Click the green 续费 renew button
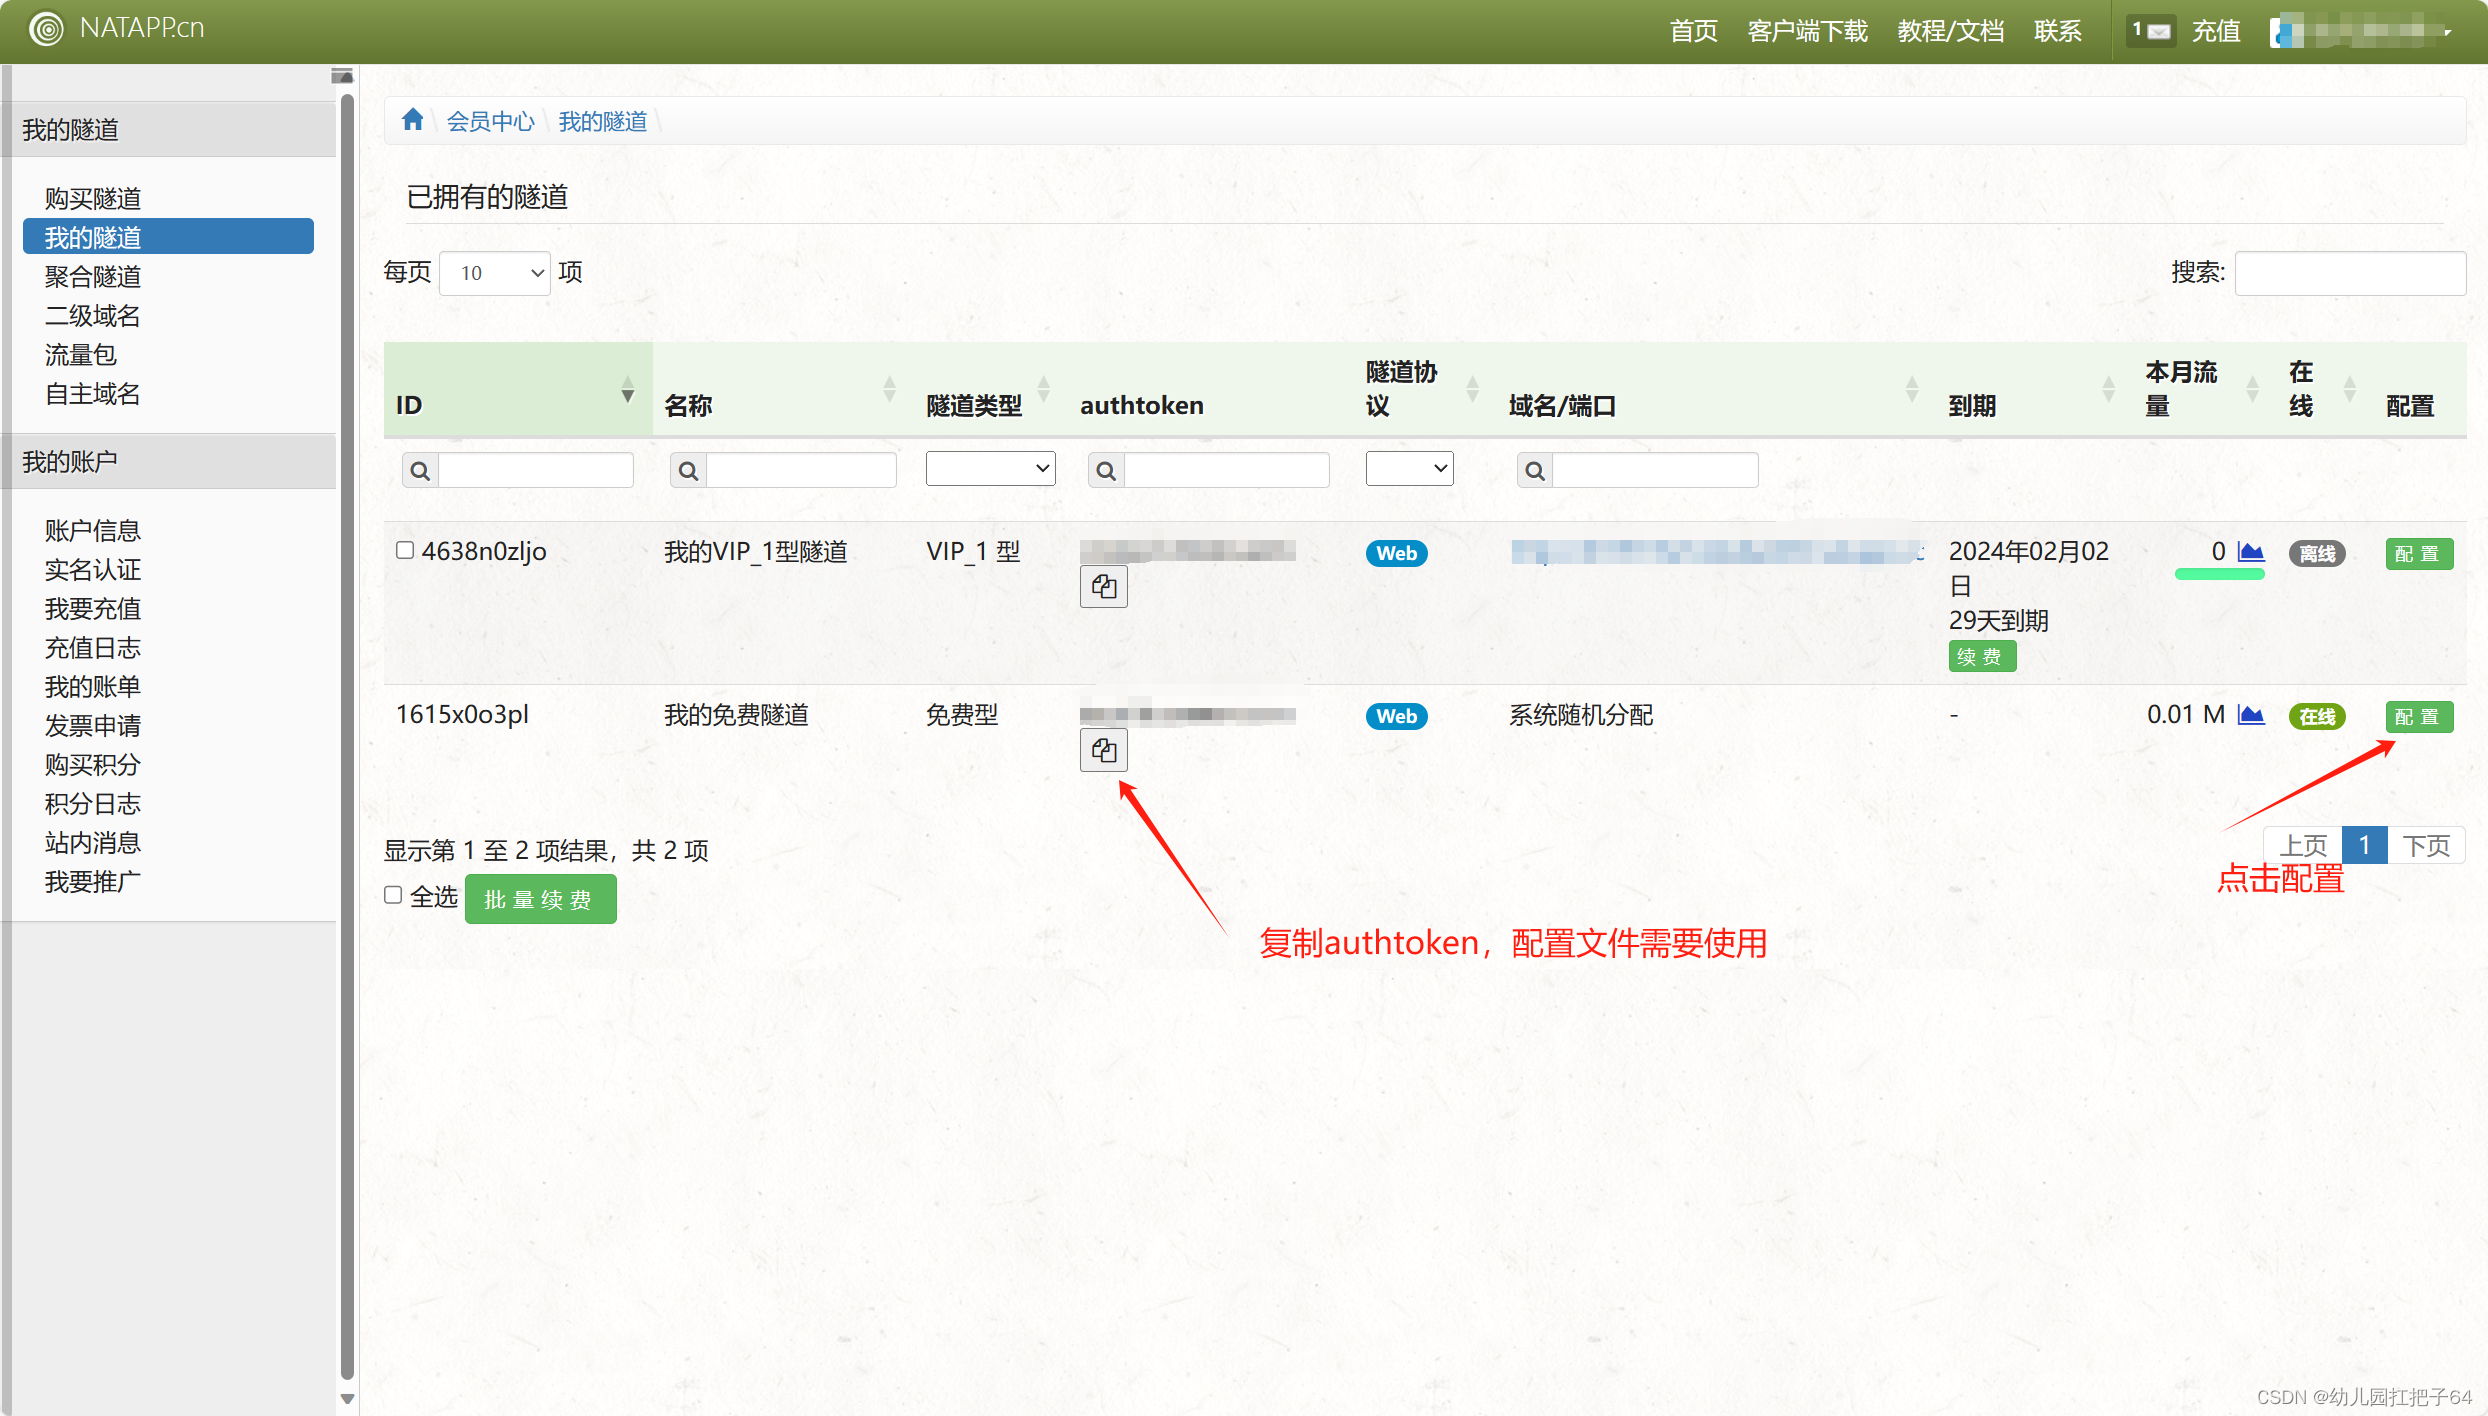Viewport: 2488px width, 1416px height. point(1981,657)
